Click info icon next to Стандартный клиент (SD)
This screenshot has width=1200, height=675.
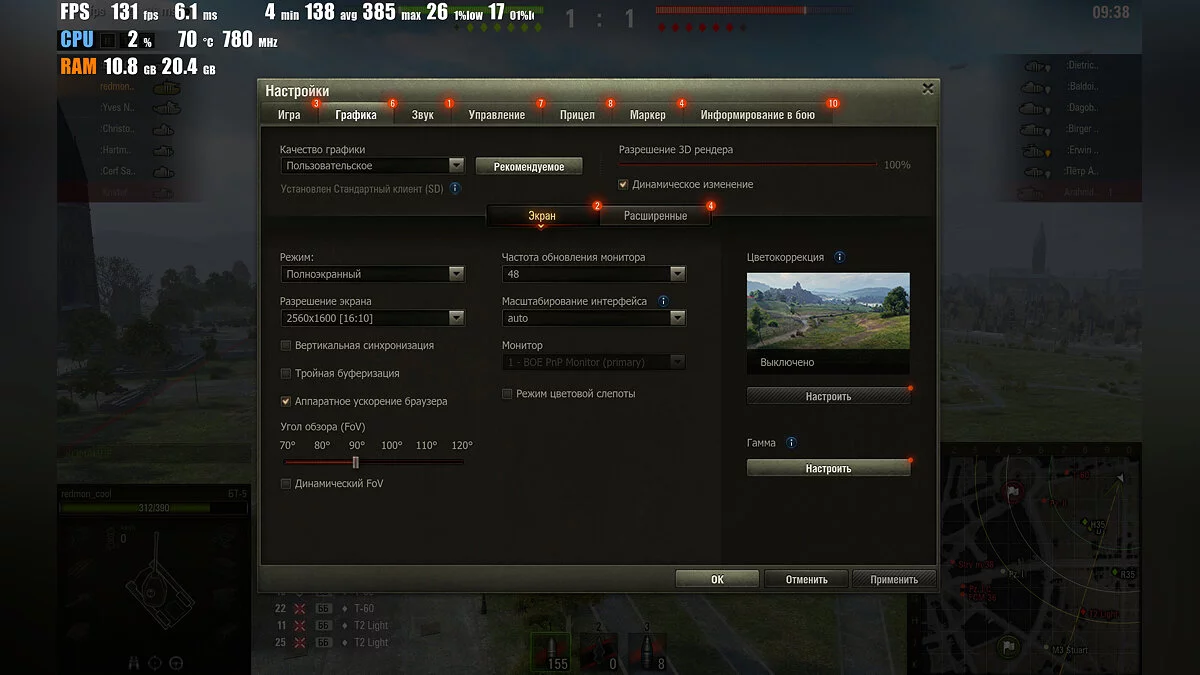[455, 188]
